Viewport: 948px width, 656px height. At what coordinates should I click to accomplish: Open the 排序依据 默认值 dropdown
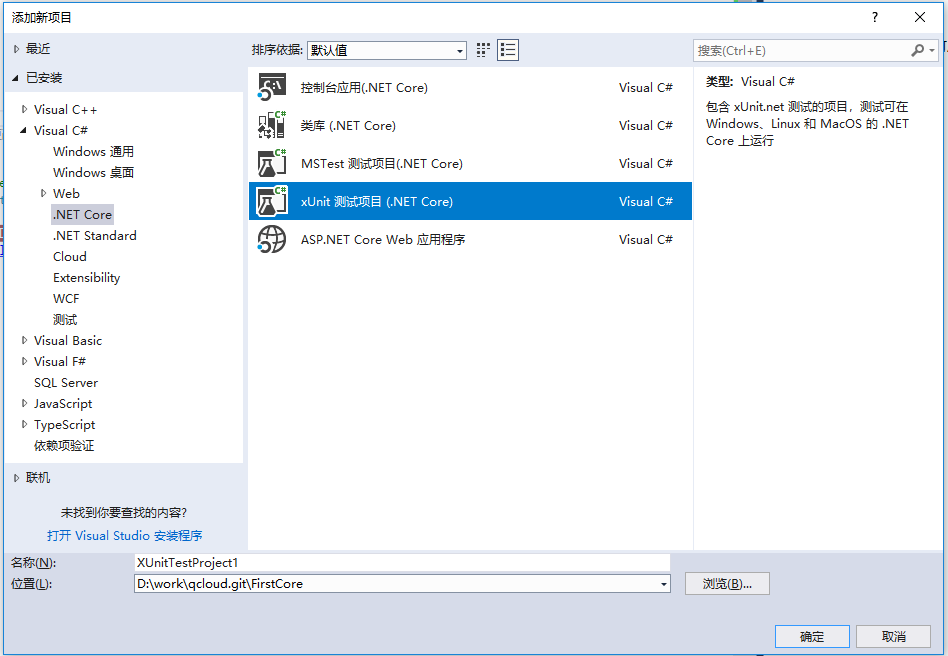click(386, 51)
